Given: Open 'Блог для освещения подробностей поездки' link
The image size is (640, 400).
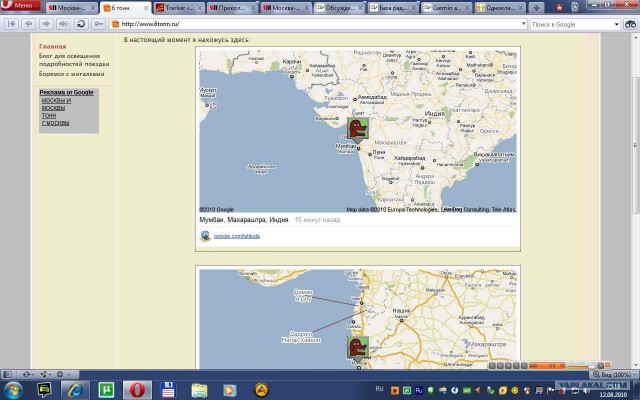Looking at the screenshot, I should tap(74, 60).
